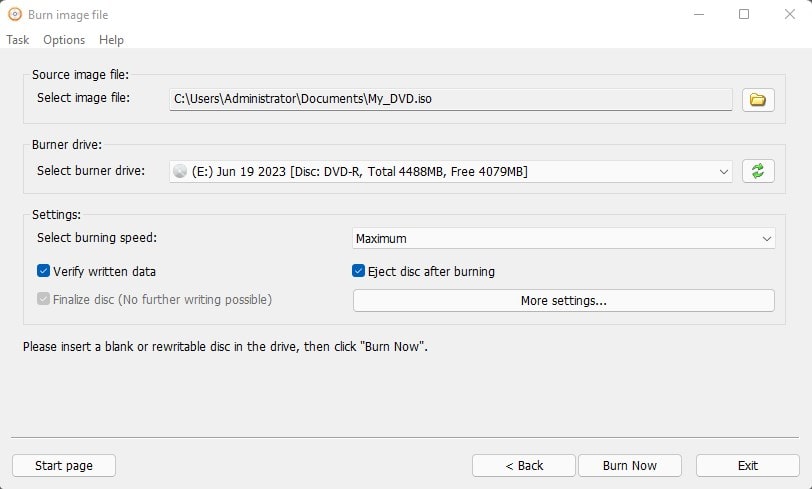Click the disc icon in burner drive field
This screenshot has height=489, width=812.
[x=180, y=172]
